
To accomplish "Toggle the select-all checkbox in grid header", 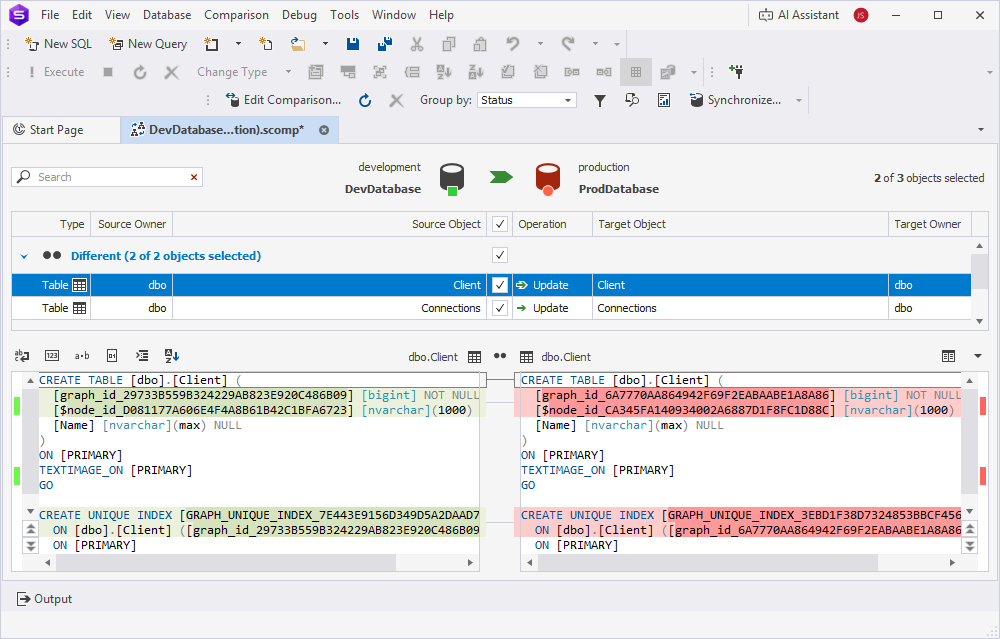I will pyautogui.click(x=499, y=223).
